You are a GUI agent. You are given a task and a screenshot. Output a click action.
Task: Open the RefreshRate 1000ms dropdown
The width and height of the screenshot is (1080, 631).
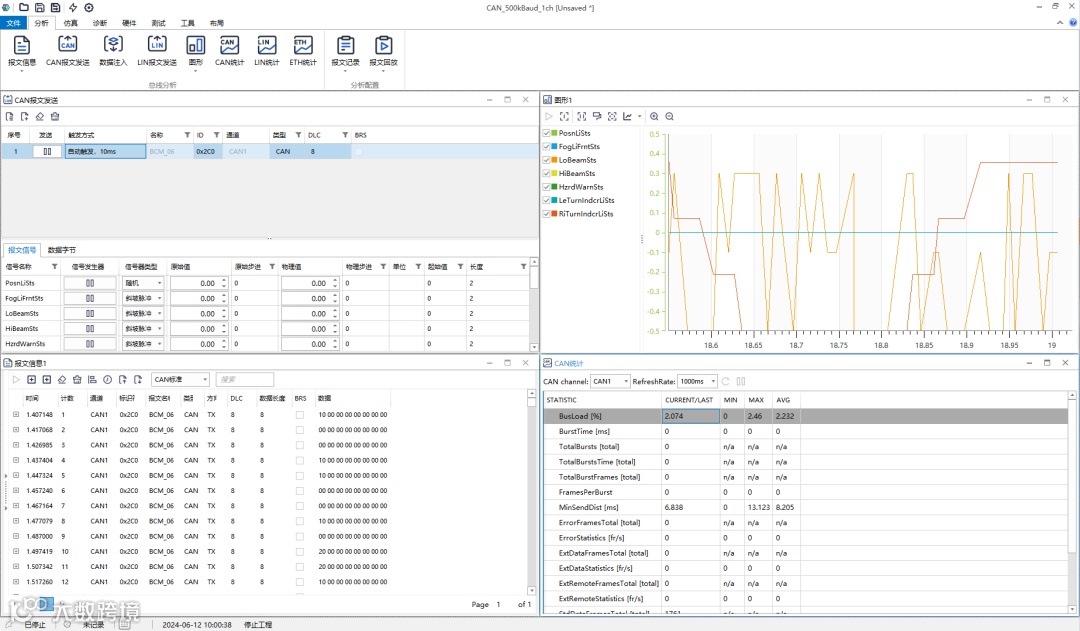point(699,381)
